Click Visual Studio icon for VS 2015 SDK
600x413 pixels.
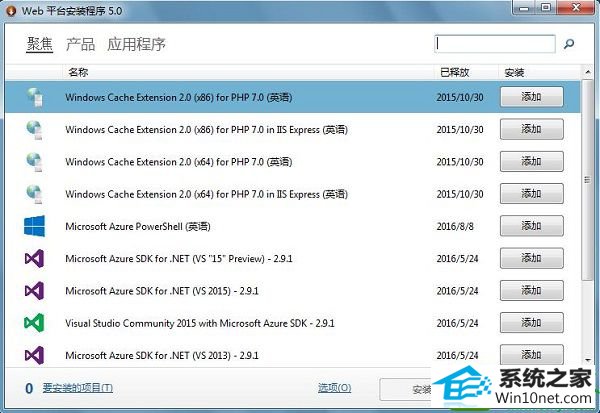pyautogui.click(x=34, y=291)
